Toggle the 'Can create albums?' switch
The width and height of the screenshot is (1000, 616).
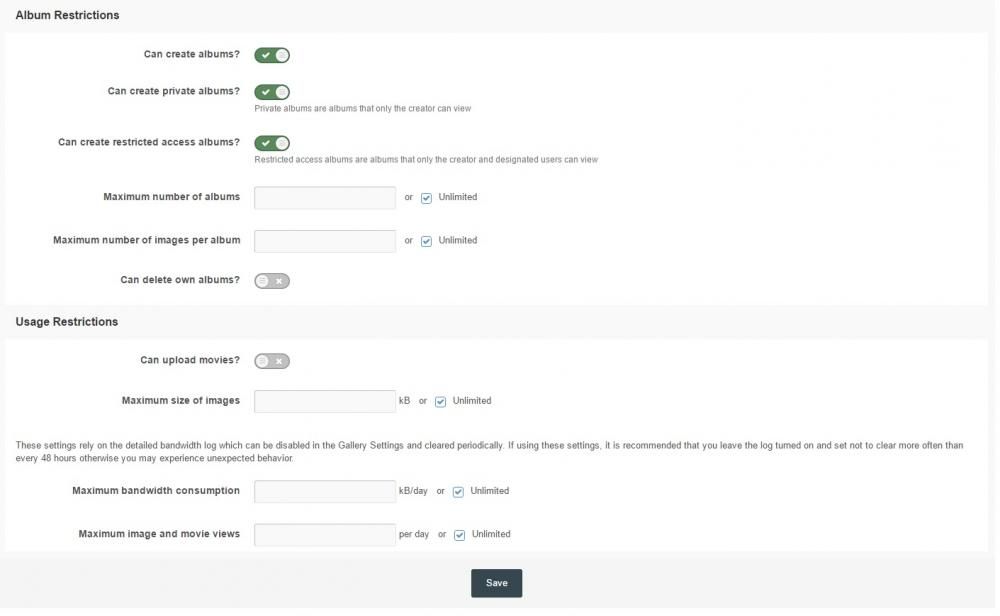click(x=272, y=56)
